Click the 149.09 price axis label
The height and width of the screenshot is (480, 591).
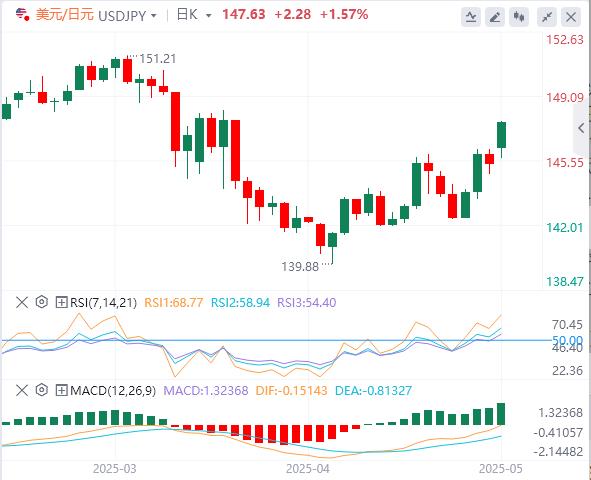point(565,98)
